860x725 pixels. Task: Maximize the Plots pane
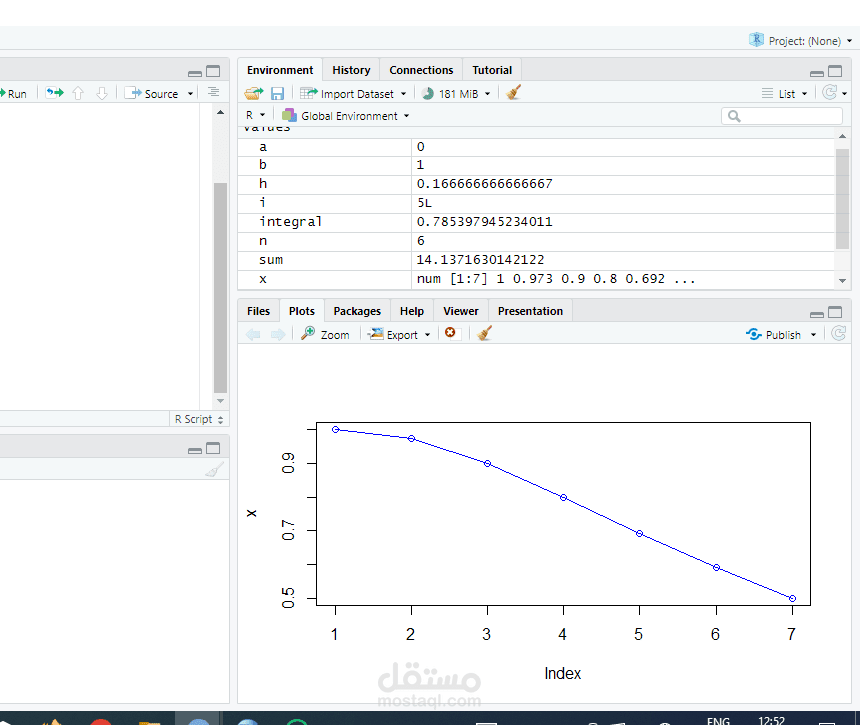click(x=835, y=312)
